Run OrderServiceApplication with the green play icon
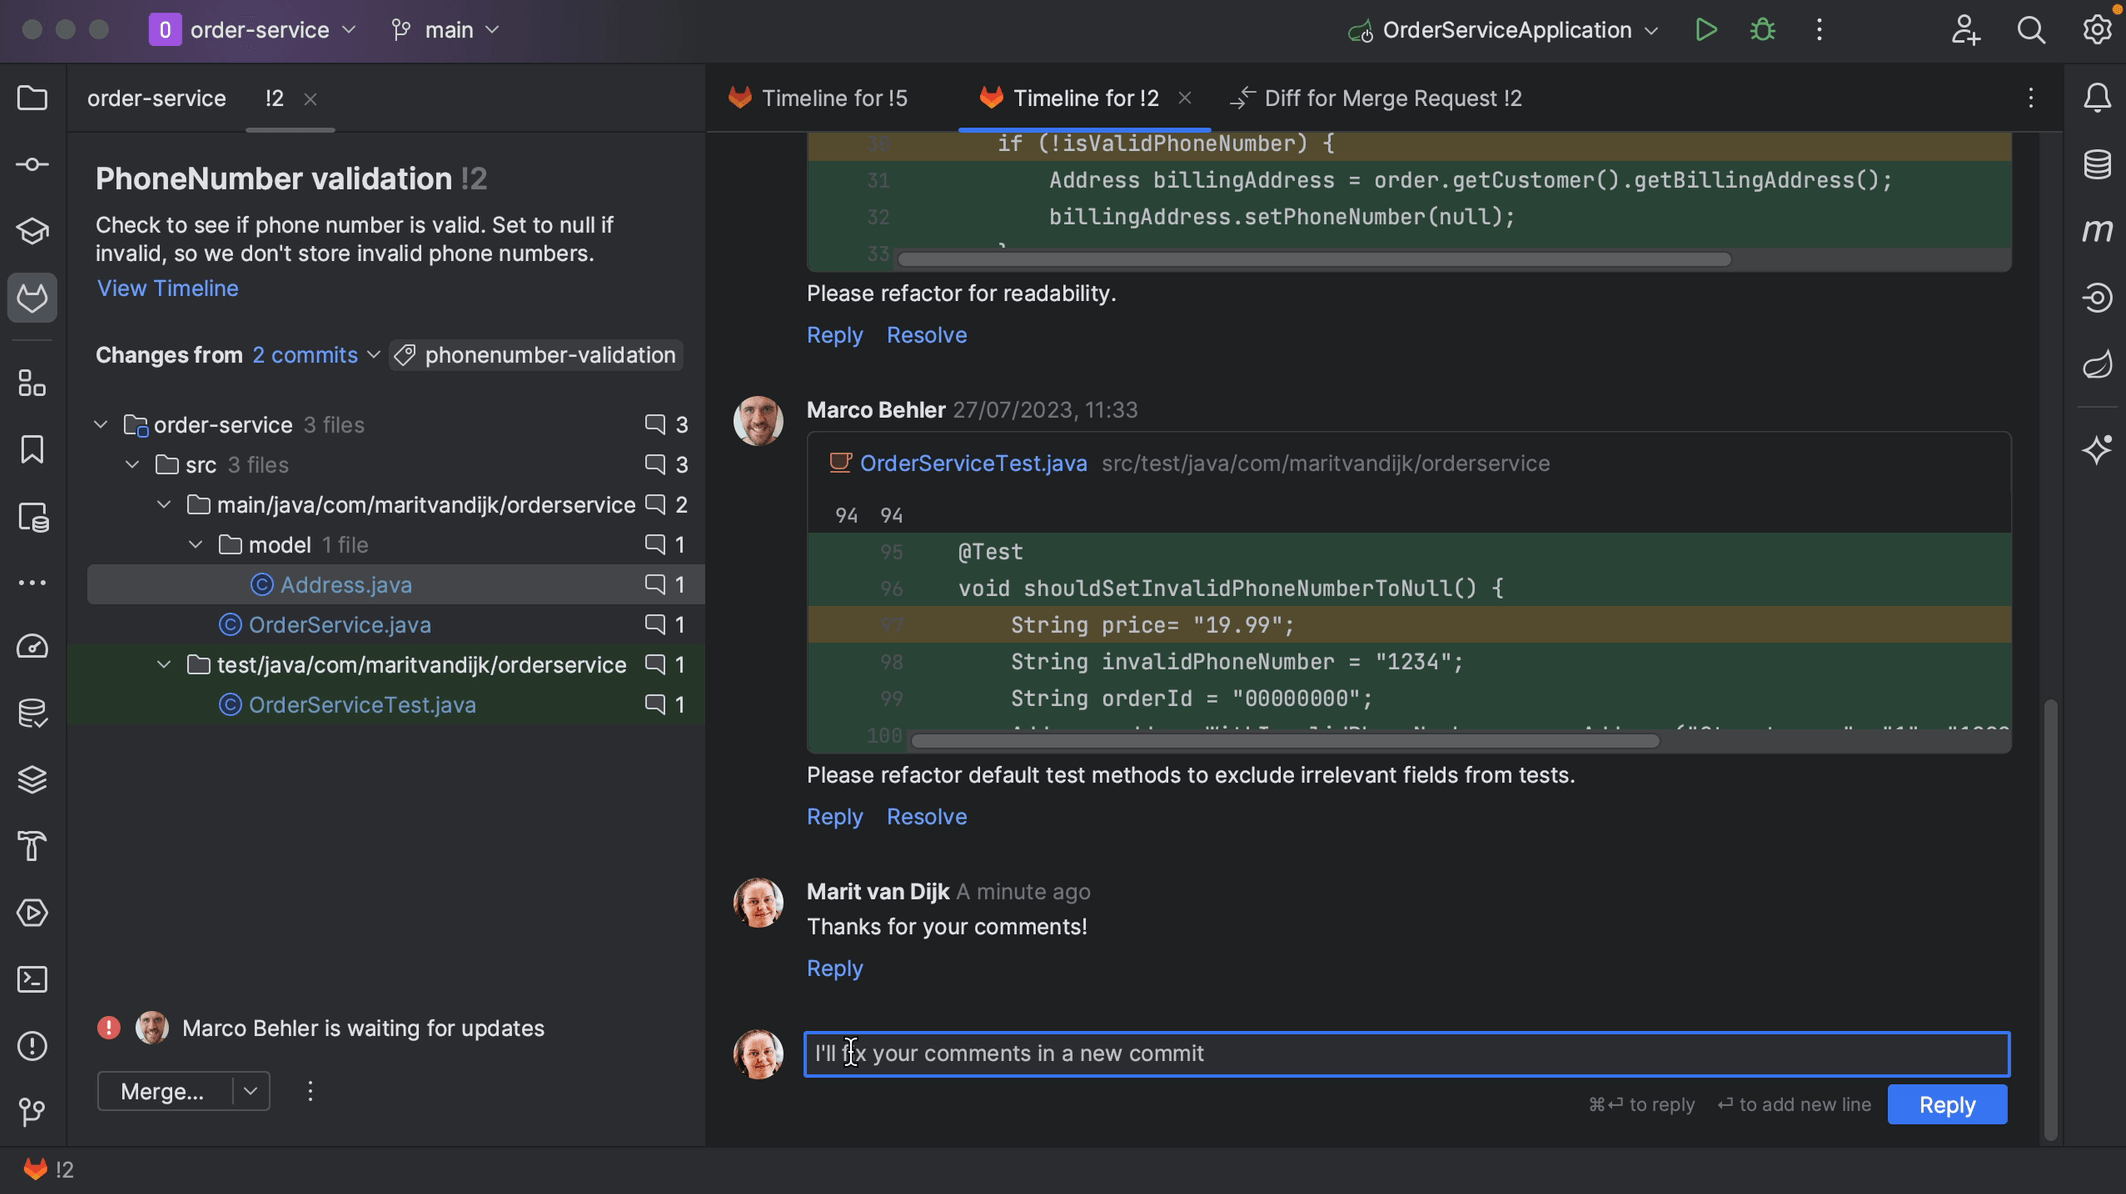 1705,30
